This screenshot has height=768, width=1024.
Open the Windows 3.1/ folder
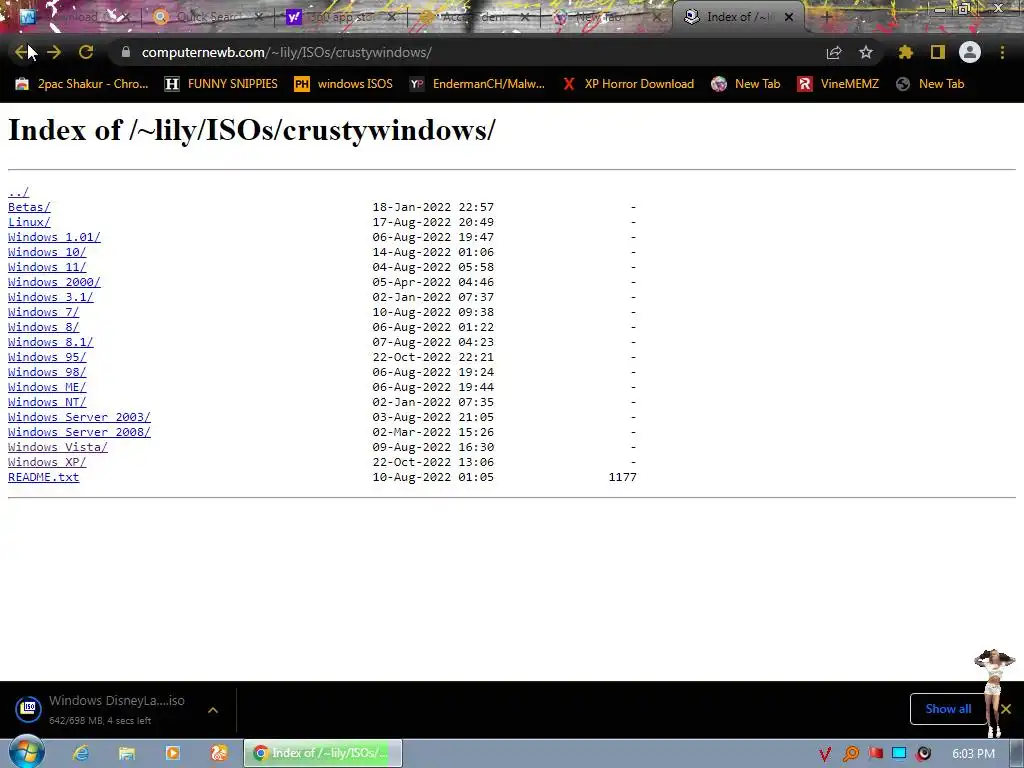click(50, 297)
